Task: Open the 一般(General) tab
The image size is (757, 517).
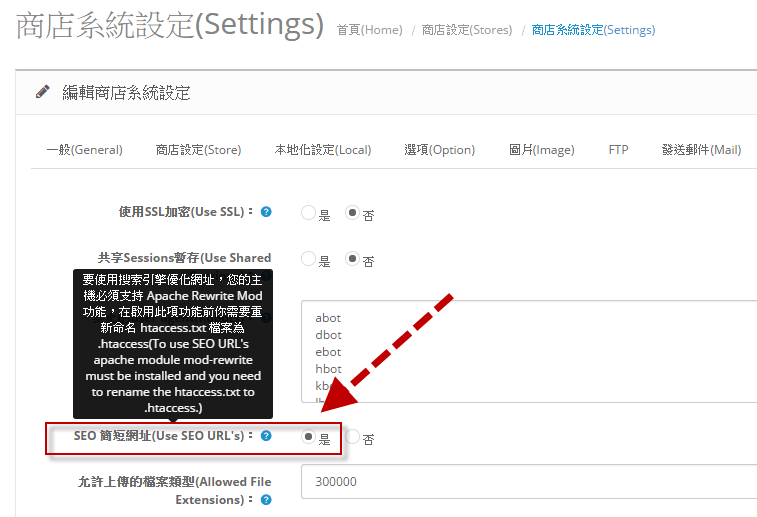Action: pyautogui.click(x=84, y=150)
